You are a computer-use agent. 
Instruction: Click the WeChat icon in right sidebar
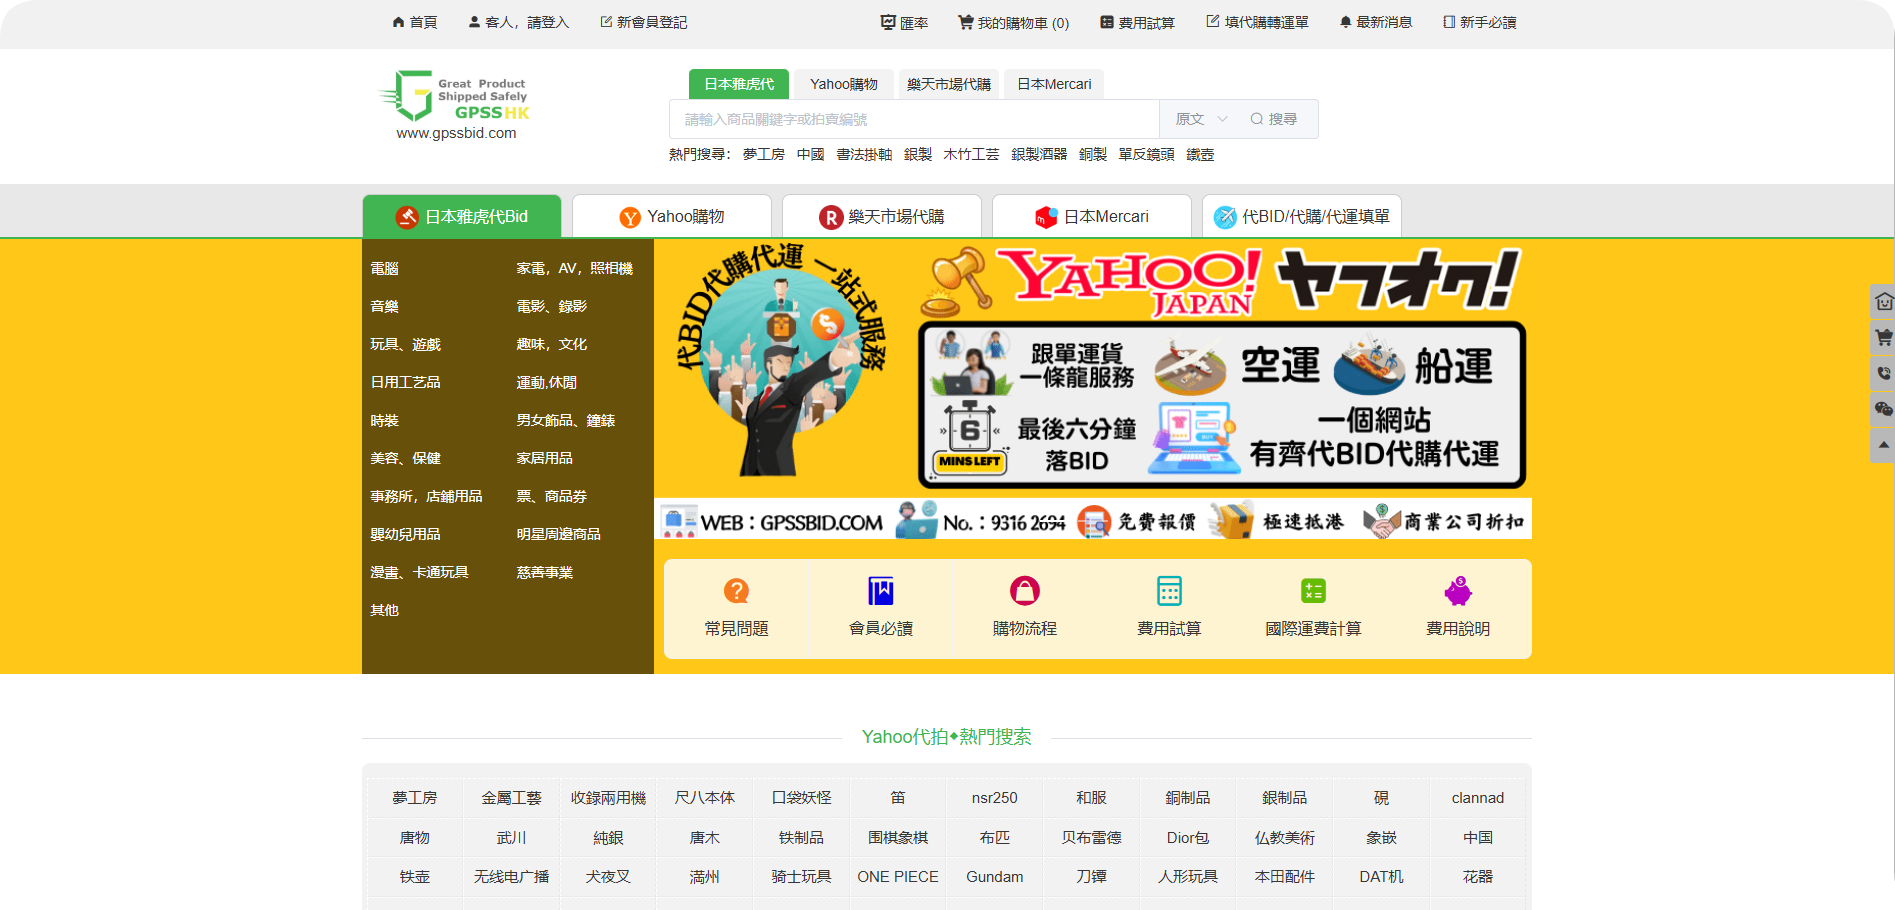(1883, 409)
